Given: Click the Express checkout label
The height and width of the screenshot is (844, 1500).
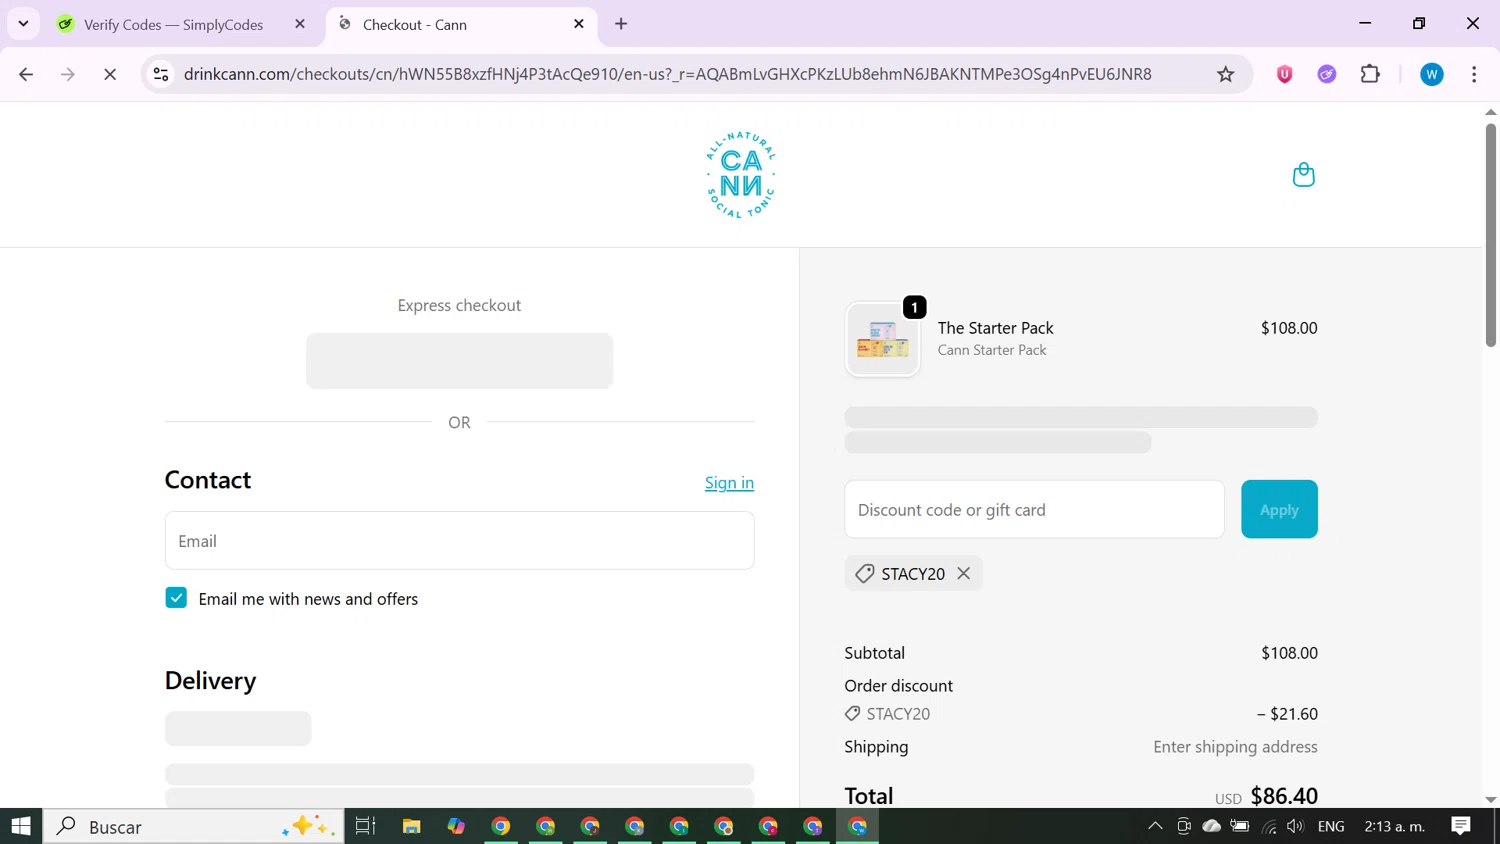Looking at the screenshot, I should tap(459, 305).
